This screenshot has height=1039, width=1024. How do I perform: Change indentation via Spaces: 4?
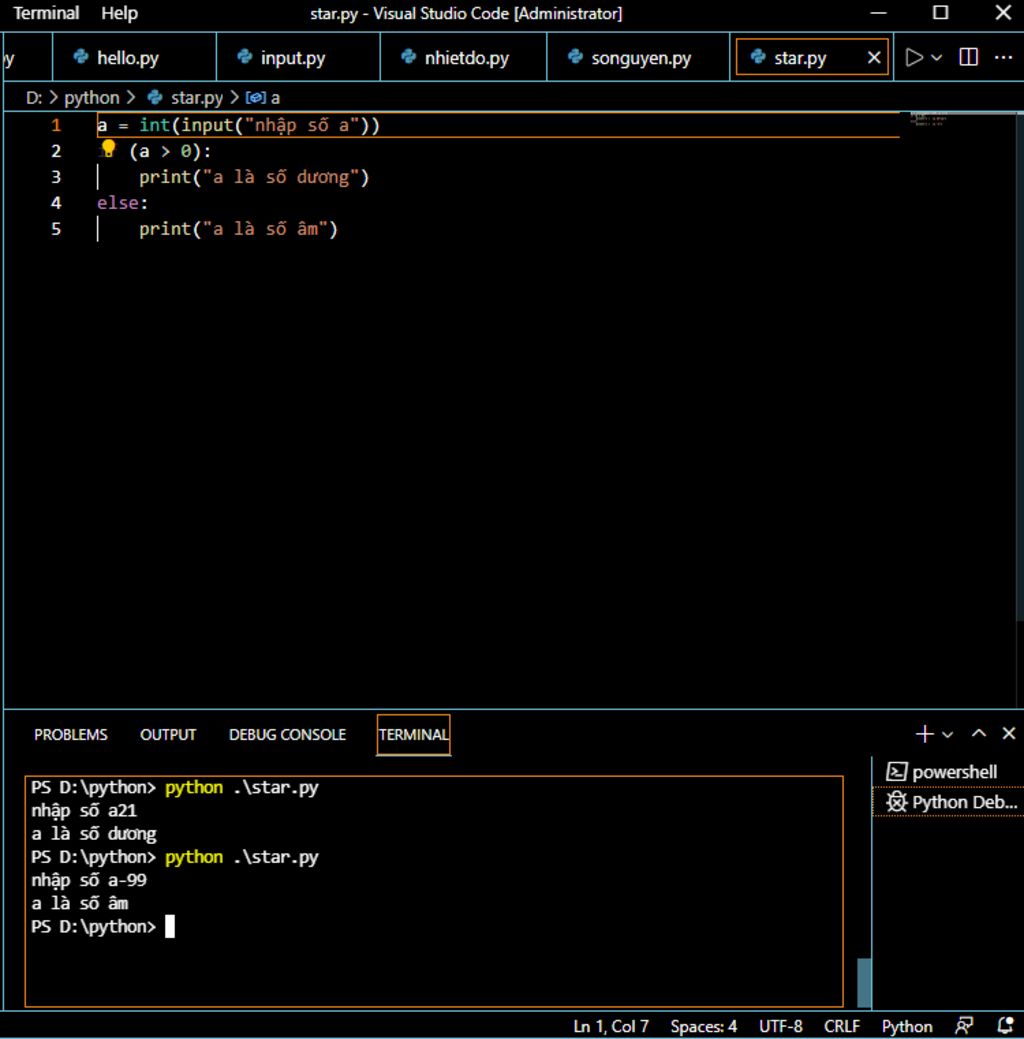[x=704, y=1026]
